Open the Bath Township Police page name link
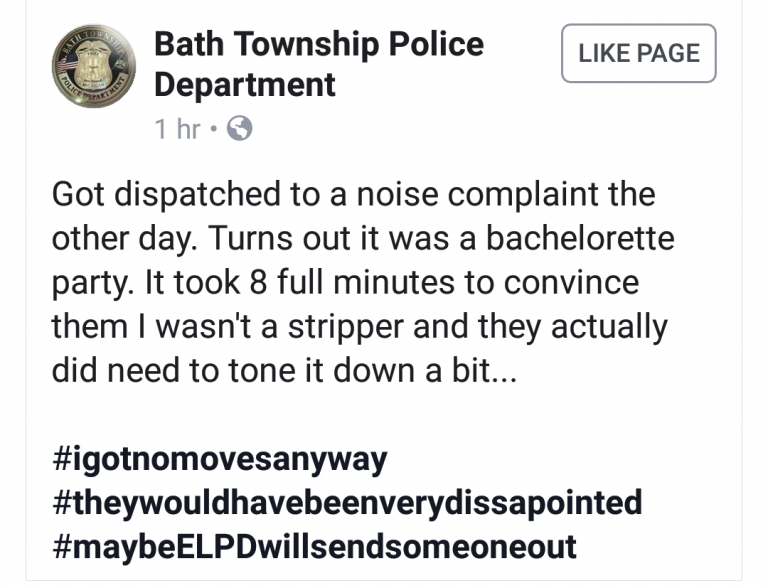 tap(319, 64)
